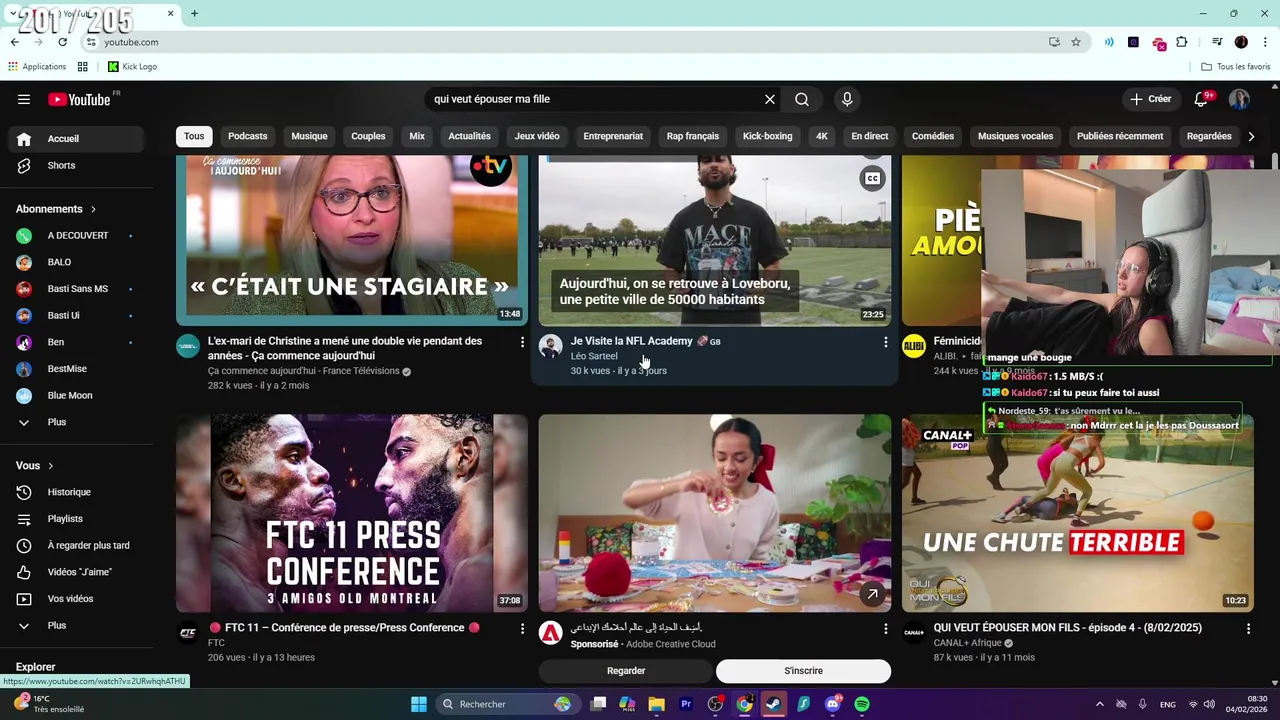Viewport: 1280px width, 720px height.
Task: Open Vidéos "J'aime" list
Action: coord(78,572)
